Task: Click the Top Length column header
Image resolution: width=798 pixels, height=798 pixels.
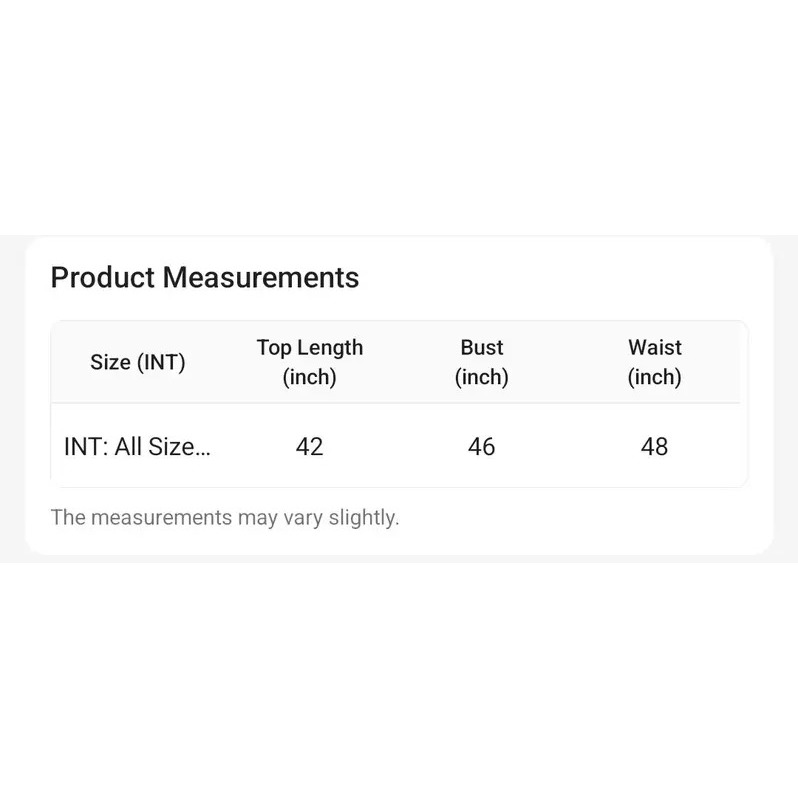Action: pyautogui.click(x=309, y=362)
